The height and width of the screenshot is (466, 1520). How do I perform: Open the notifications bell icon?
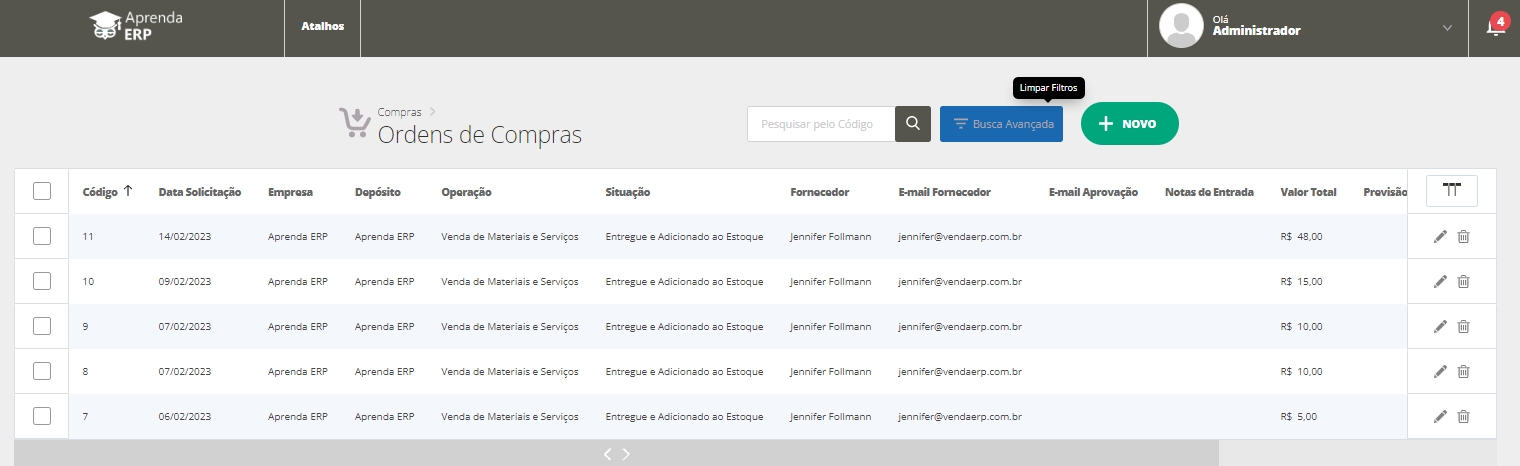[x=1495, y=28]
